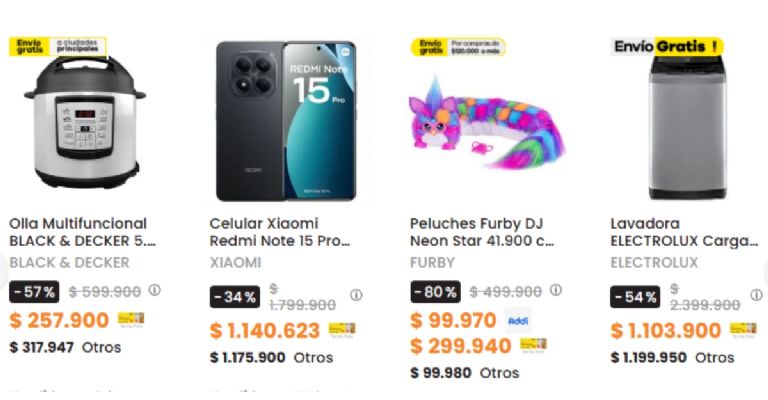Click card icon beside $1.103.900 price
This screenshot has height=400, width=768.
tap(743, 330)
